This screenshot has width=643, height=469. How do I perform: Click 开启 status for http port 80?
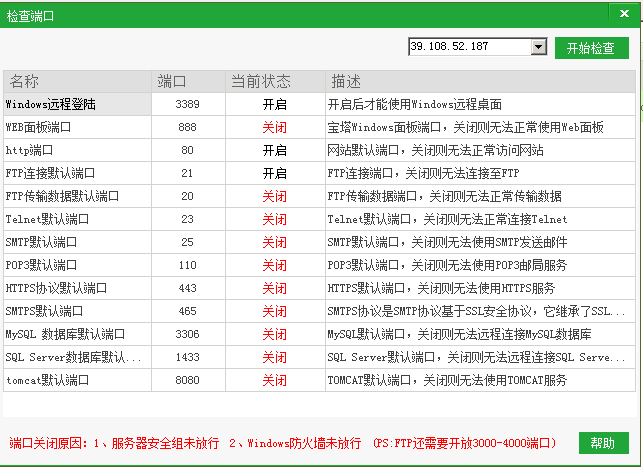pyautogui.click(x=275, y=150)
